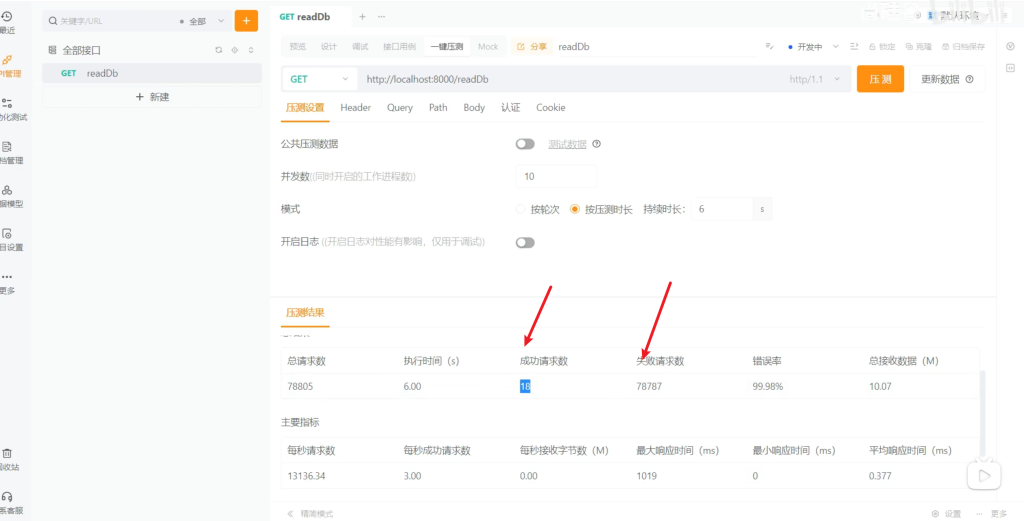Switch to the Mock tab
The height and width of the screenshot is (521, 1024).
pyautogui.click(x=488, y=47)
